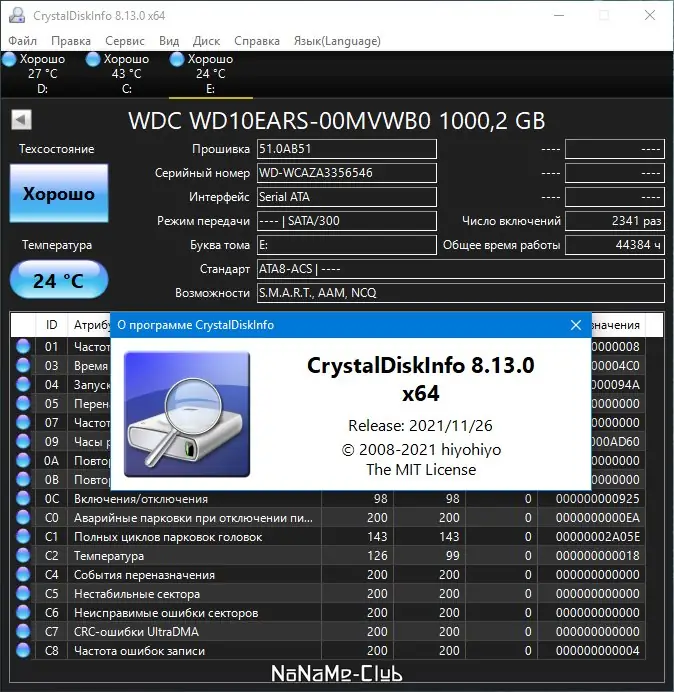The width and height of the screenshot is (674, 692).
Task: Click status orb for attribute C6
Action: (x=23, y=613)
